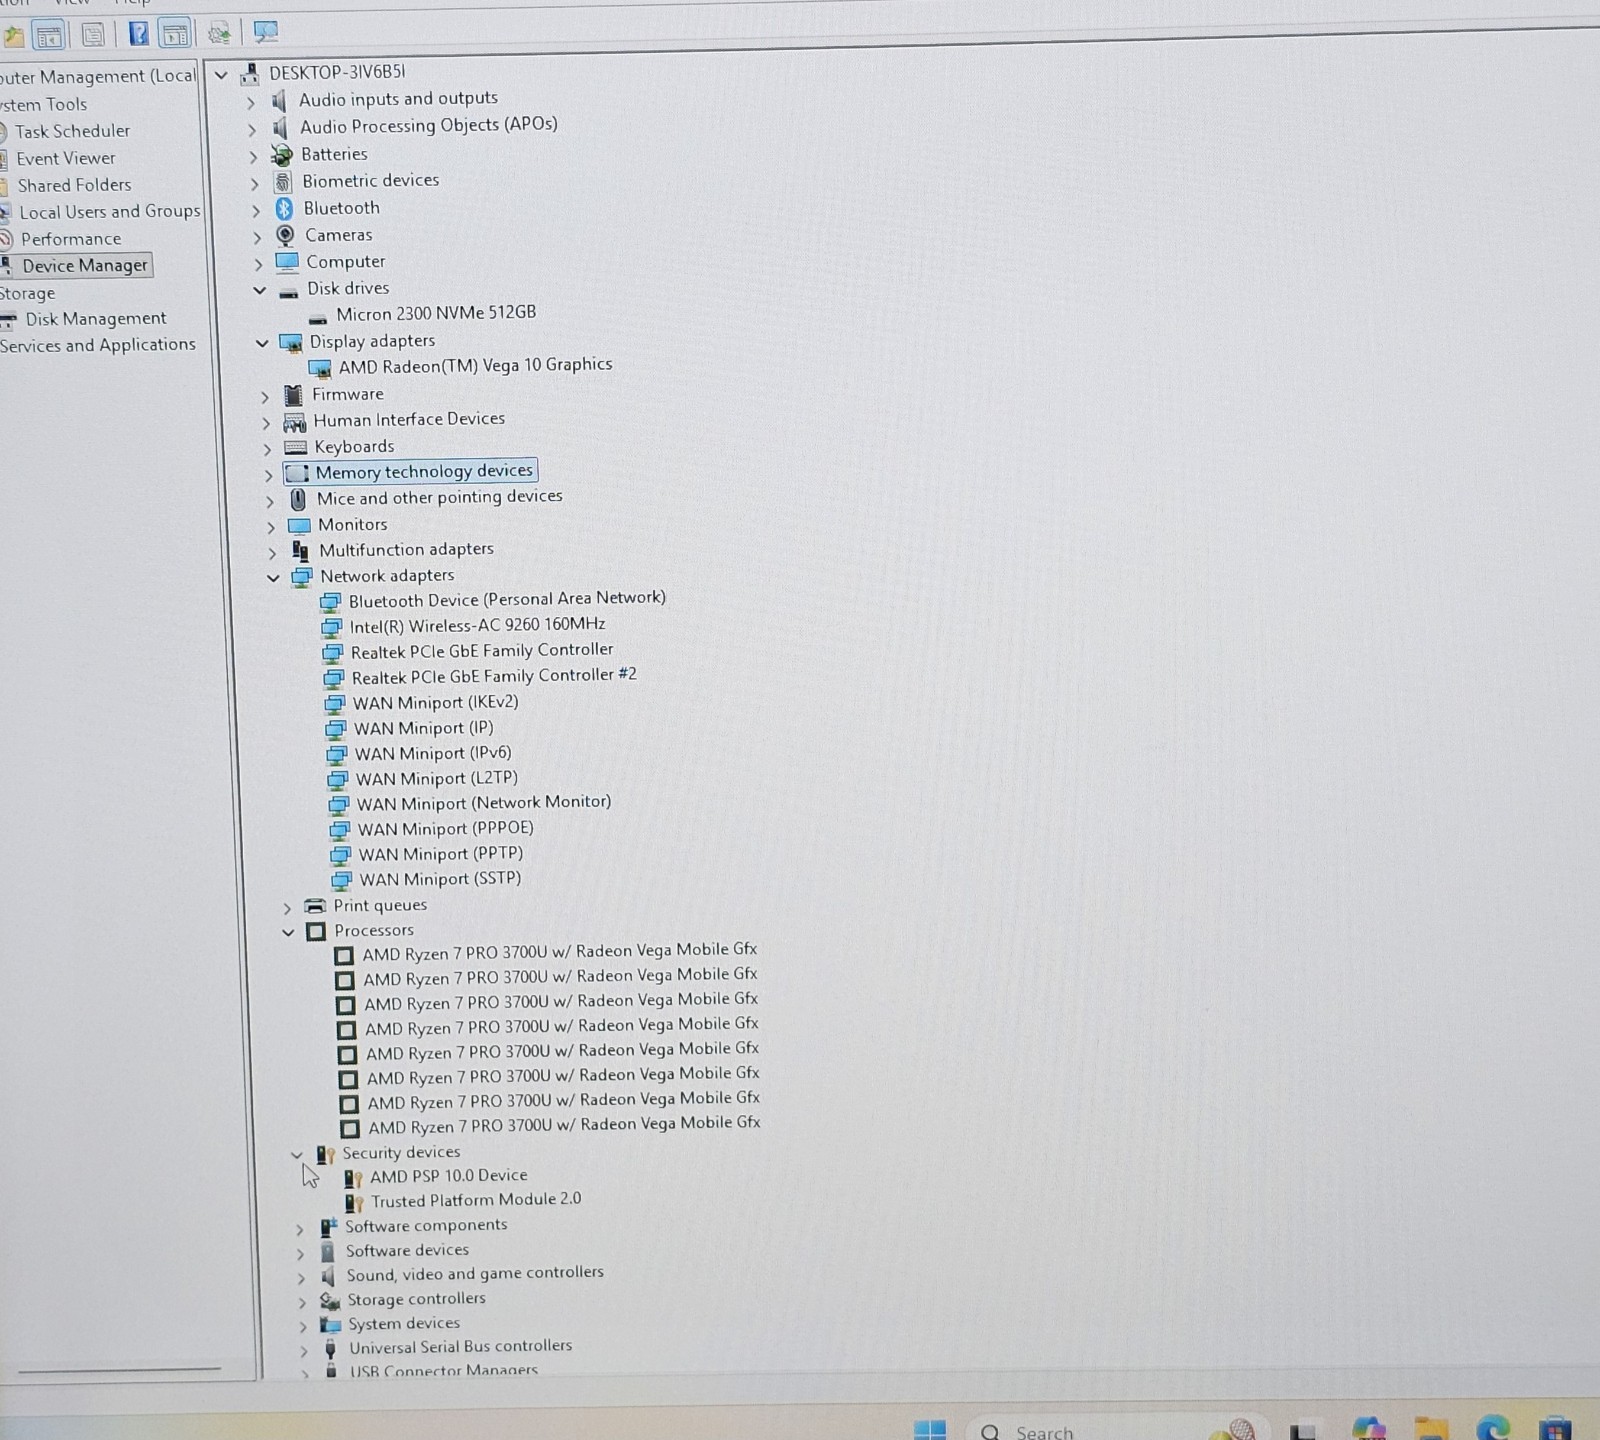Click the Keyboards category icon
This screenshot has height=1440, width=1600.
click(295, 448)
